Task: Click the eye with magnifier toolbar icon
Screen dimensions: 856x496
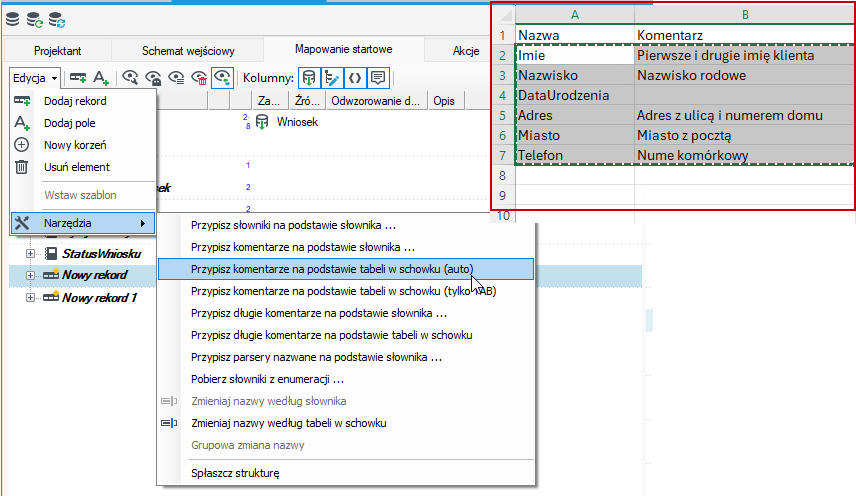Action: pos(130,78)
